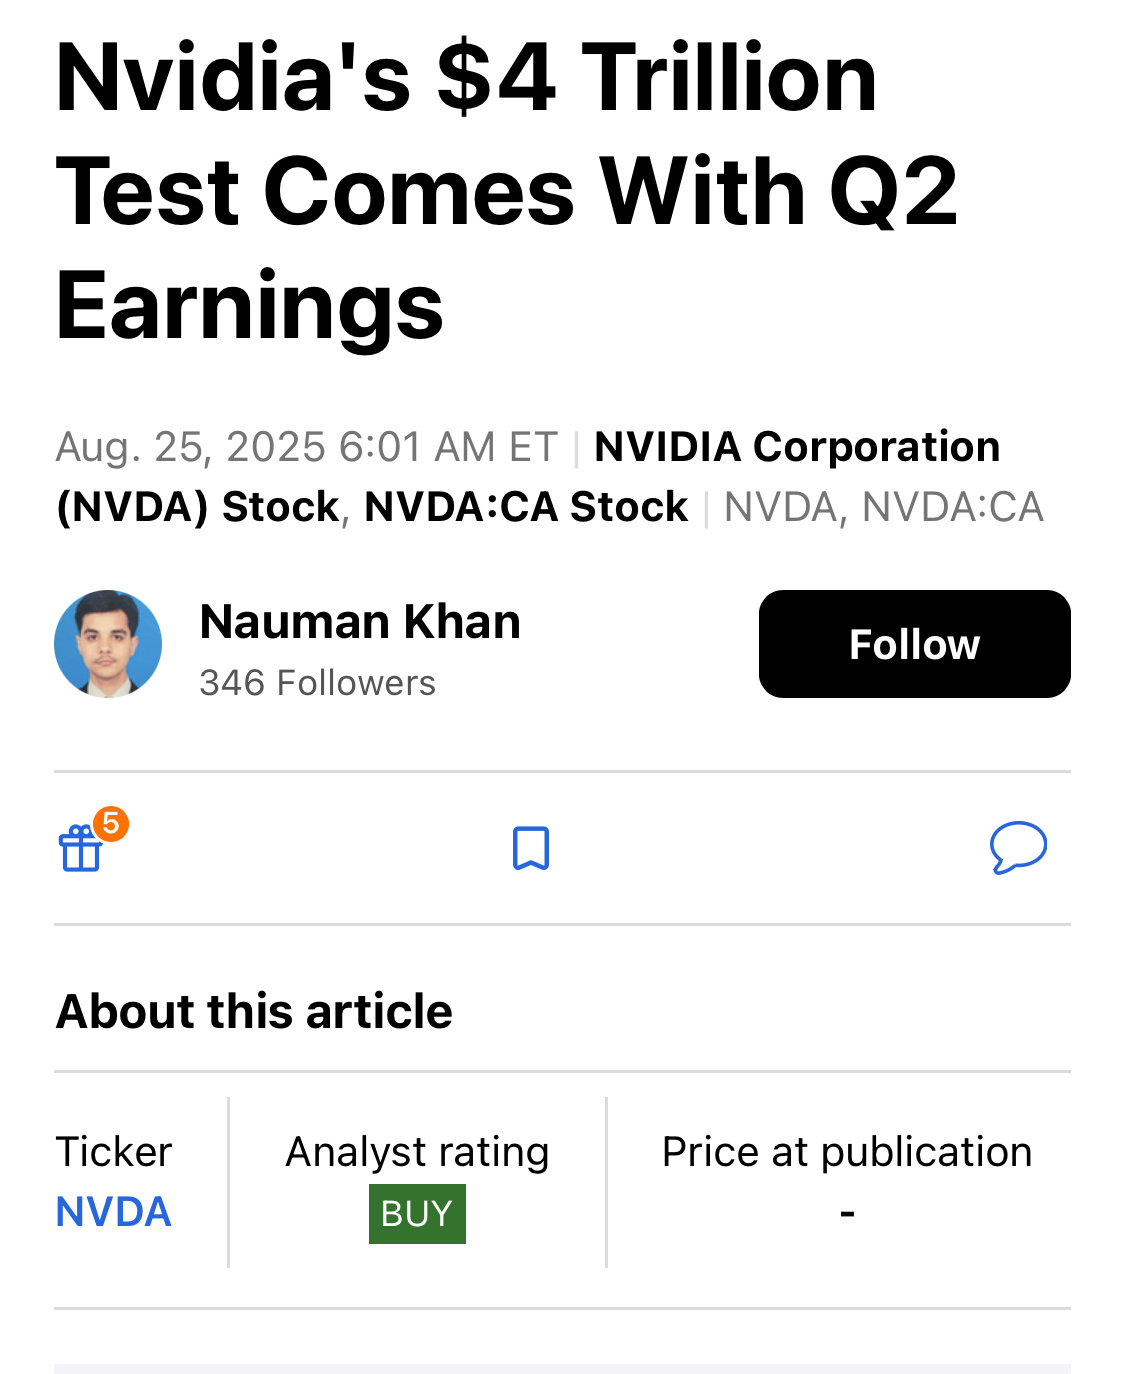Click the Ticker column label
Image resolution: width=1125 pixels, height=1374 pixels.
113,1152
